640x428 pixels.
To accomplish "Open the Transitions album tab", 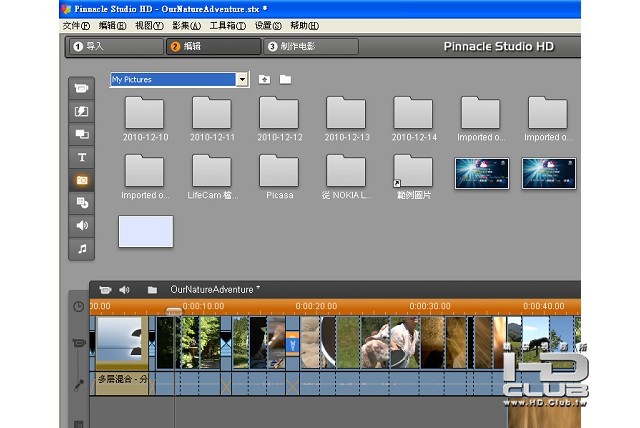I will pyautogui.click(x=82, y=111).
